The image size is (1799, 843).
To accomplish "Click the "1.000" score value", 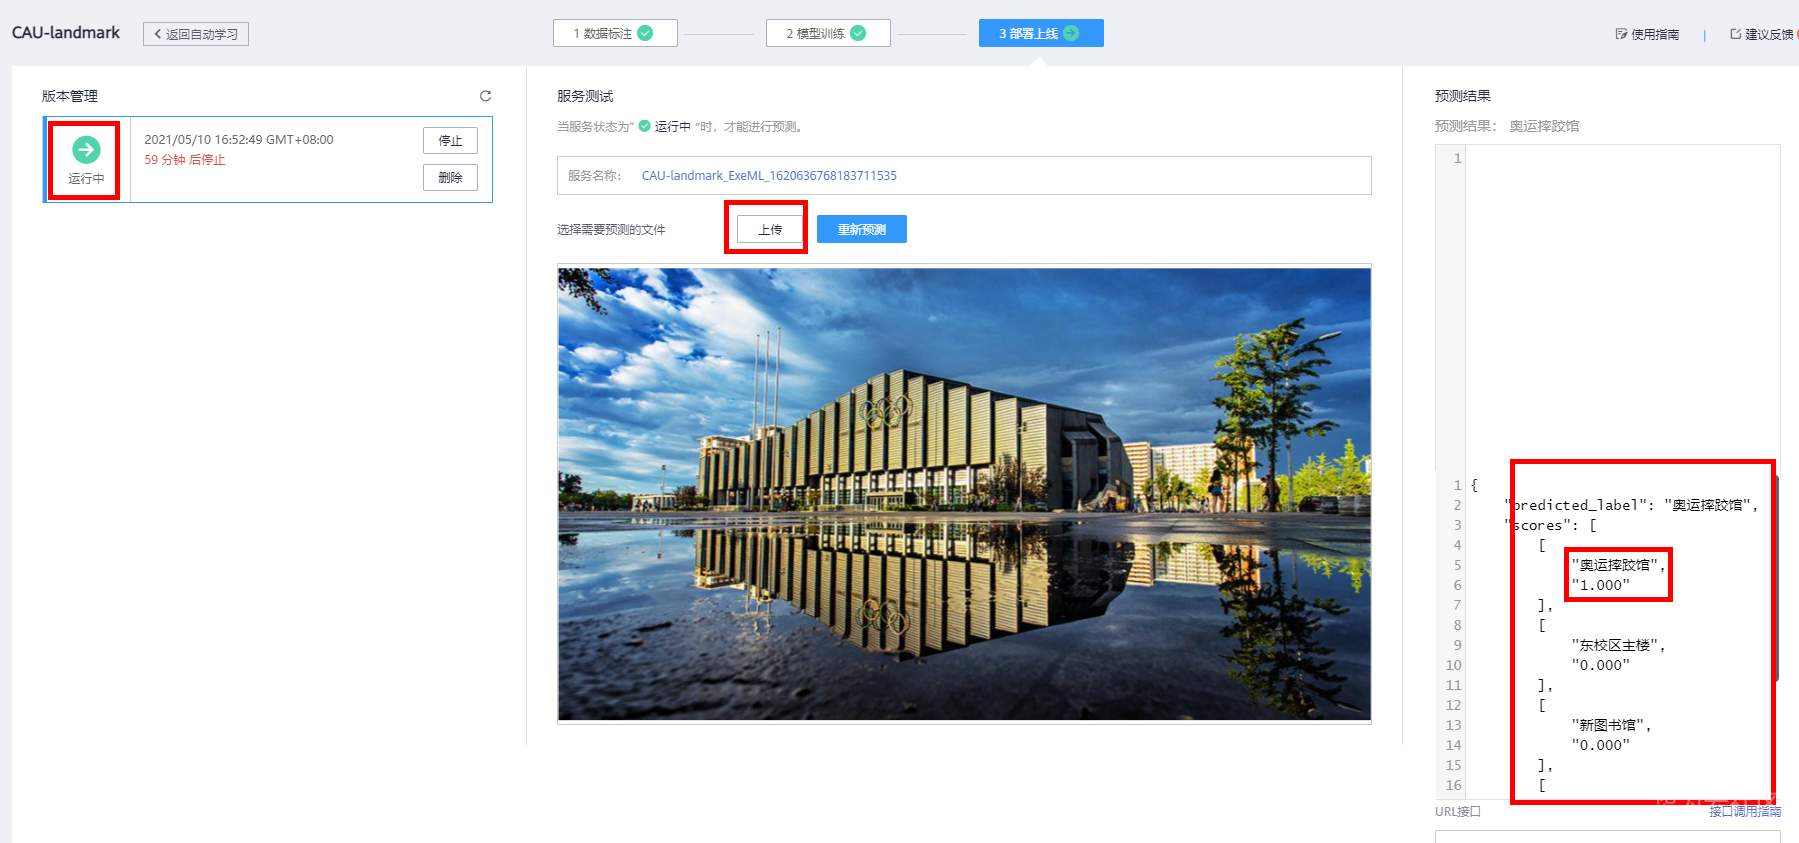I will pyautogui.click(x=1600, y=585).
